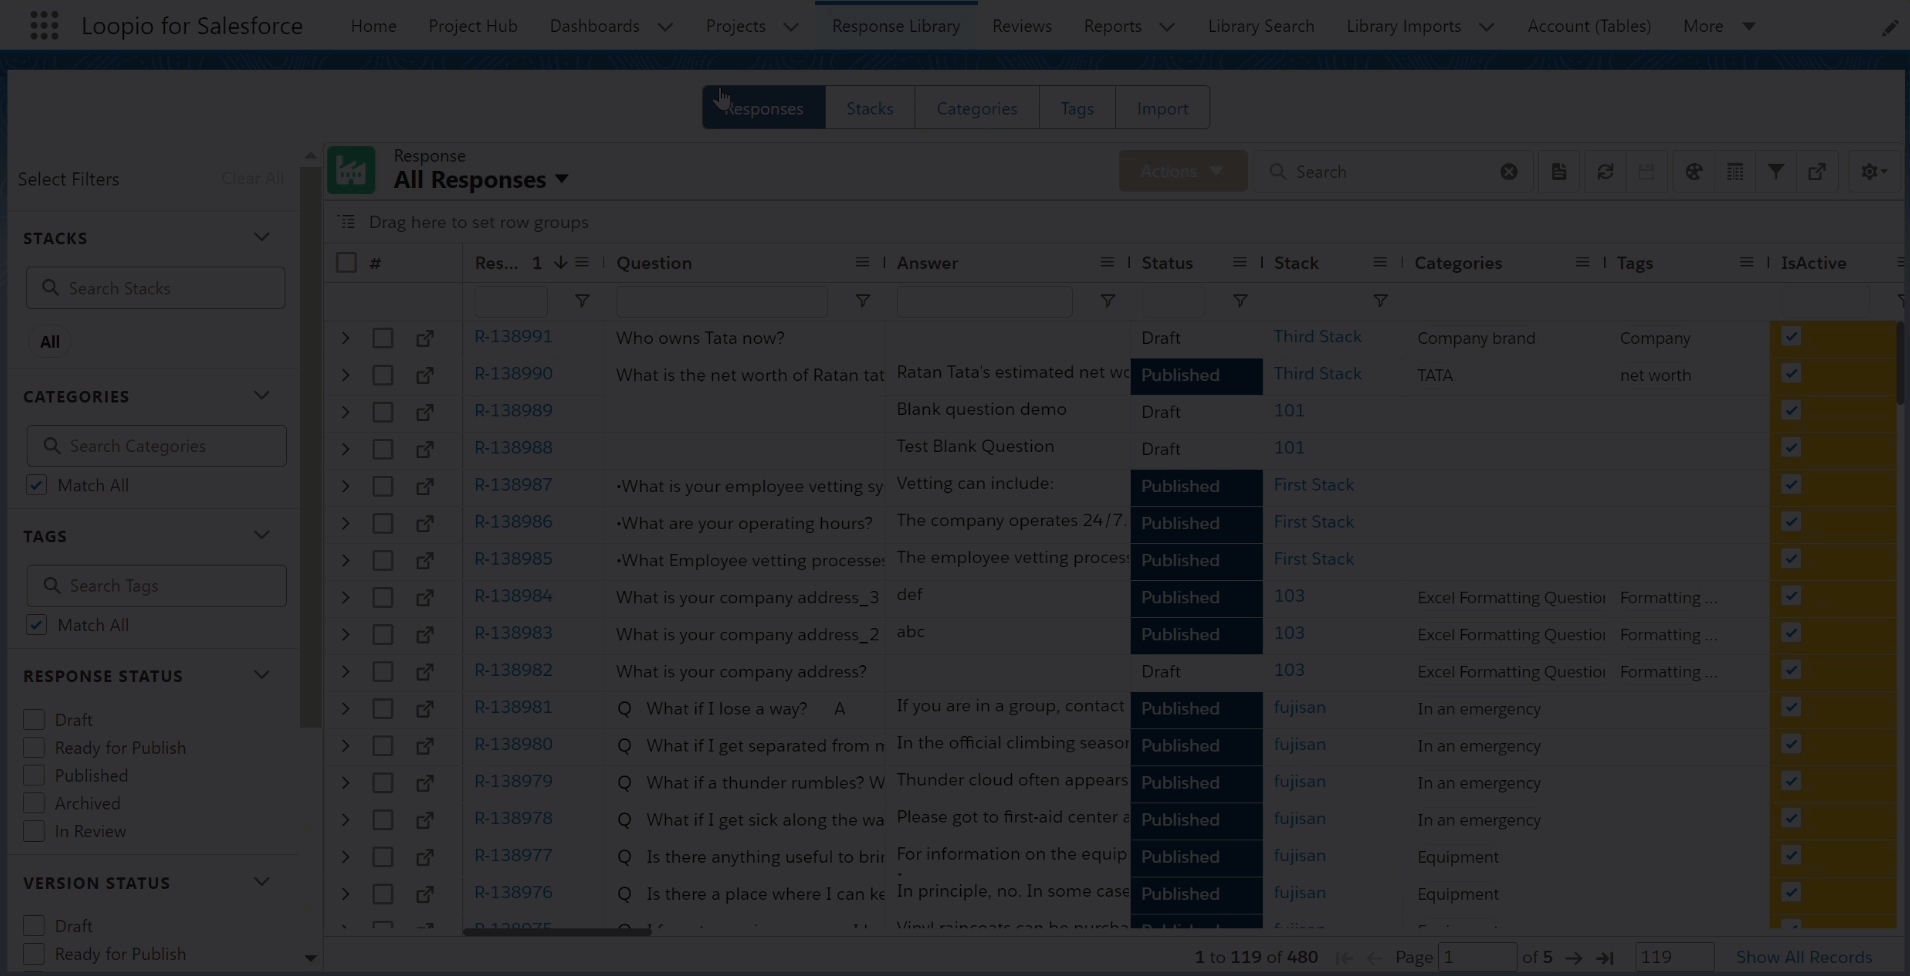Toggle Categories Match All checkbox
Viewport: 1910px width, 976px height.
[36, 485]
